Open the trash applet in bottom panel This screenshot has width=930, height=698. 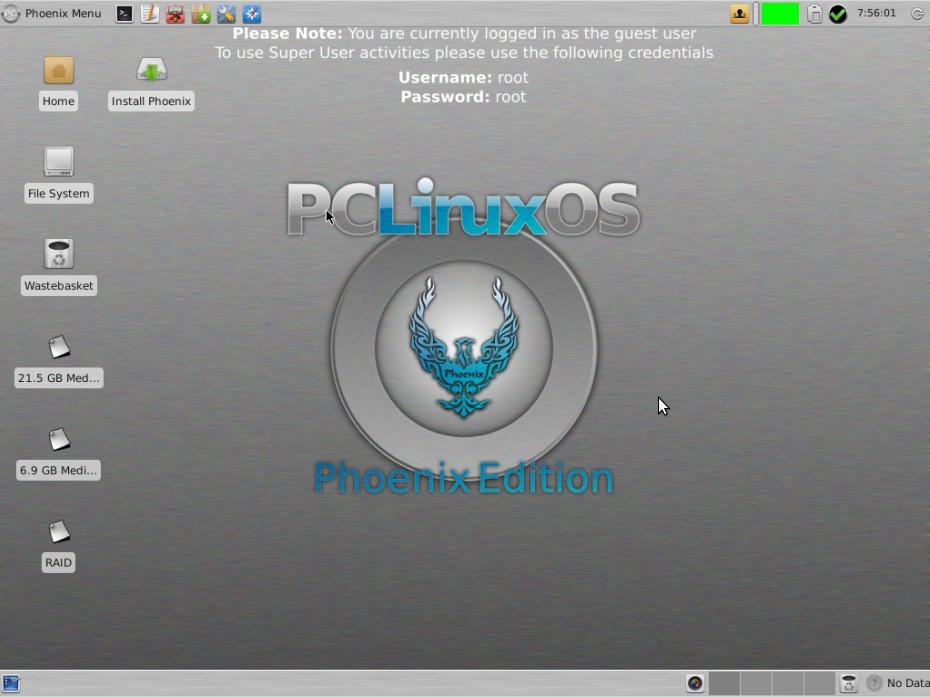pyautogui.click(x=849, y=683)
